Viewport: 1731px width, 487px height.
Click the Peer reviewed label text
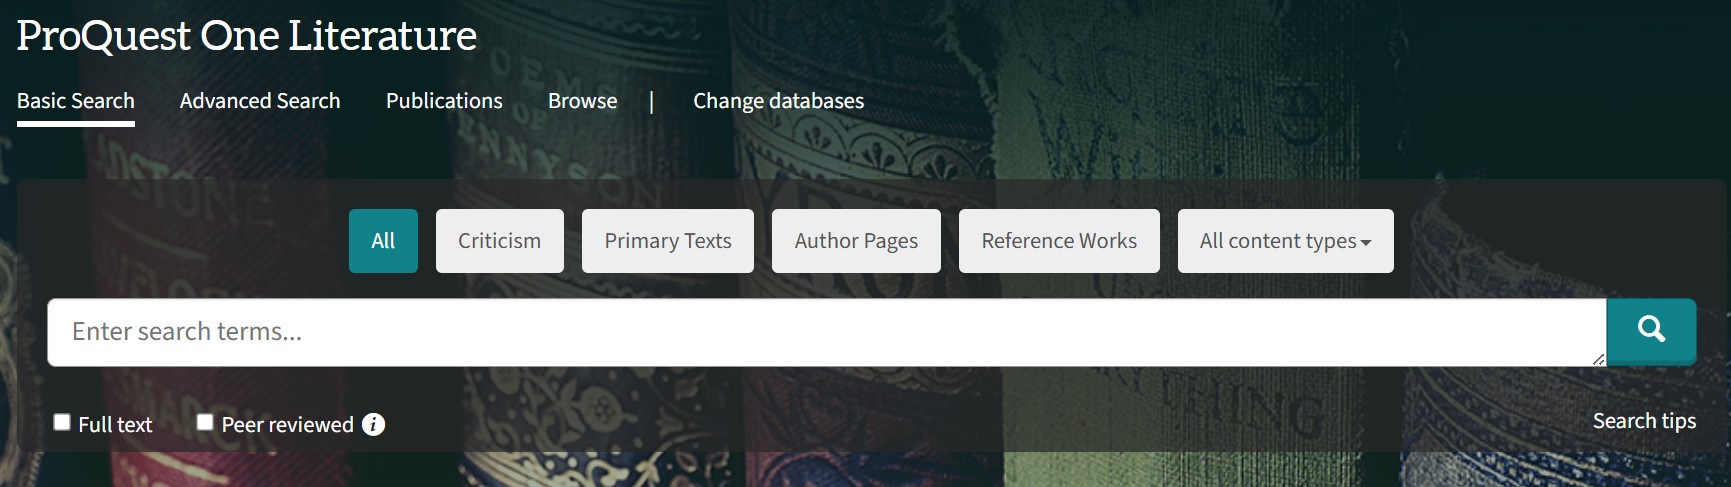click(x=287, y=425)
